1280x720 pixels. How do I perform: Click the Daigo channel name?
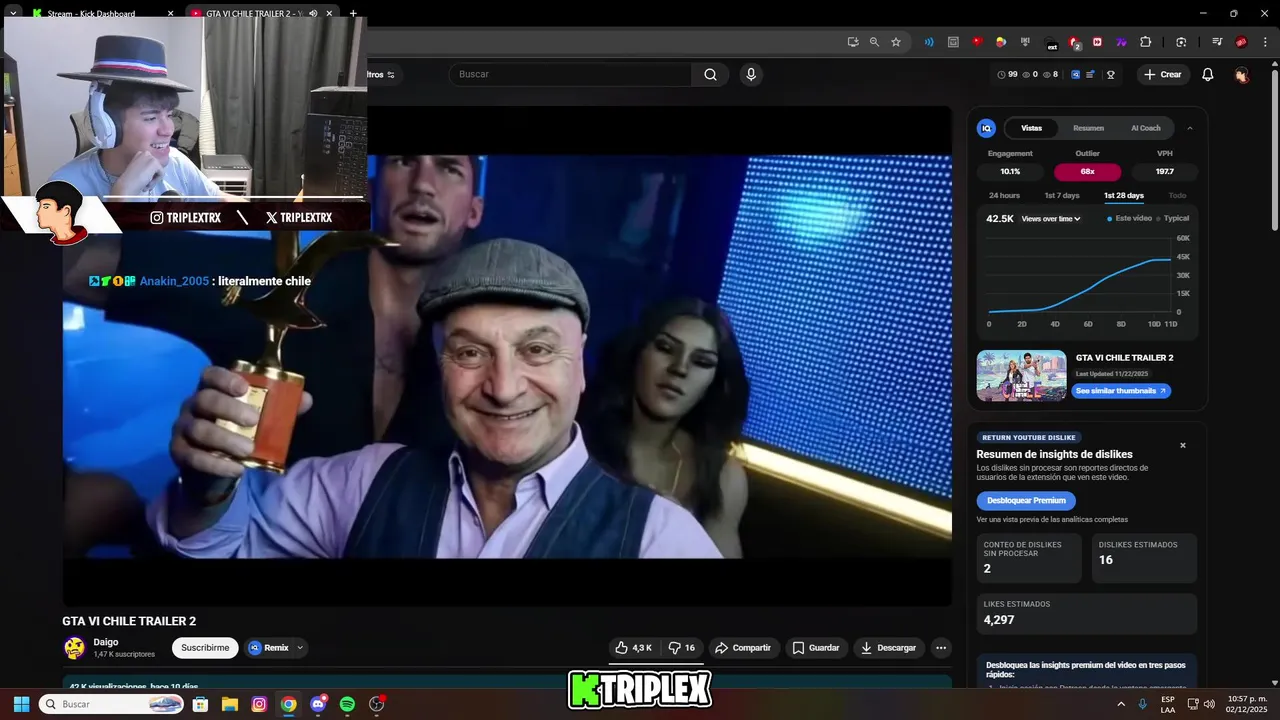[x=106, y=642]
